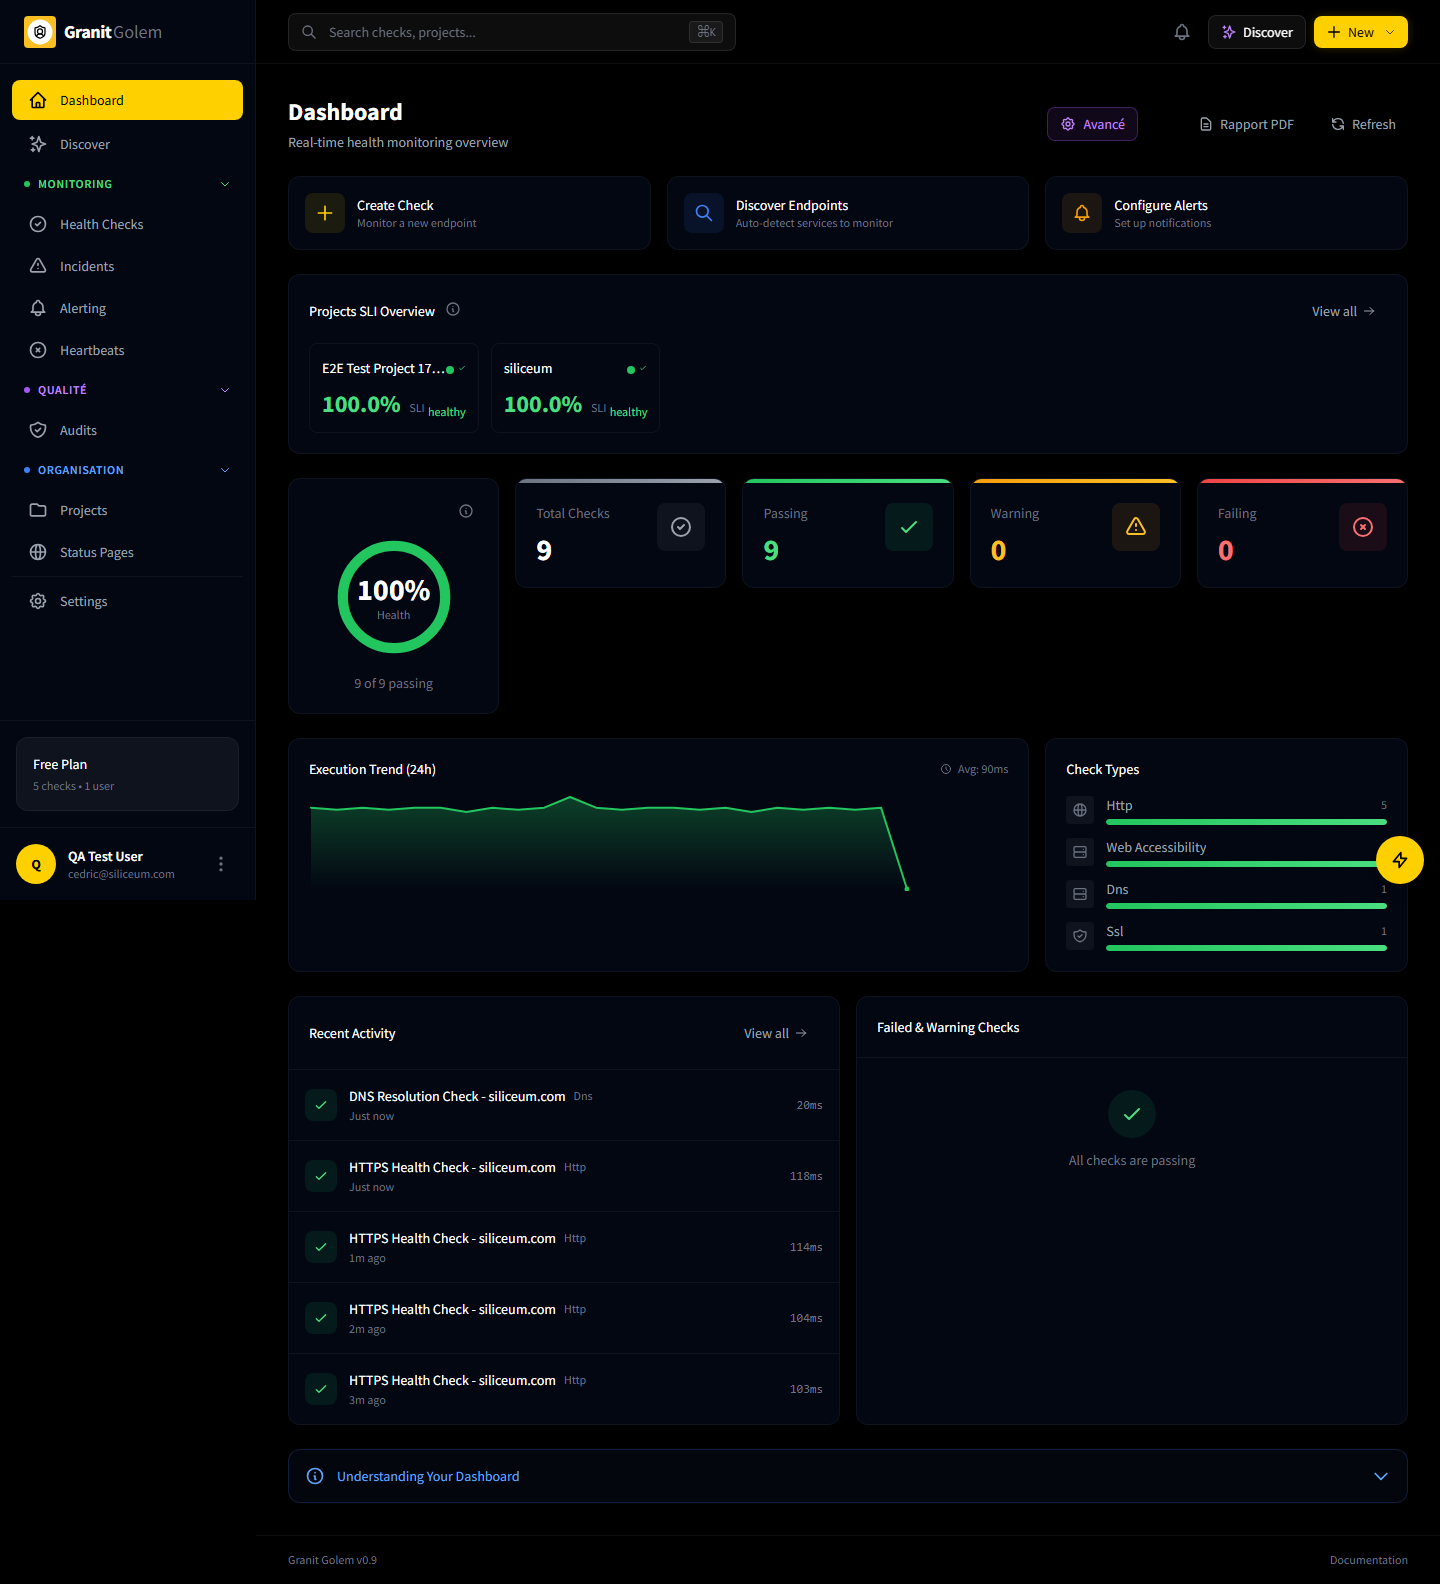Image resolution: width=1440 pixels, height=1584 pixels.
Task: Click View all in Projects SLI Overview
Action: click(1343, 311)
